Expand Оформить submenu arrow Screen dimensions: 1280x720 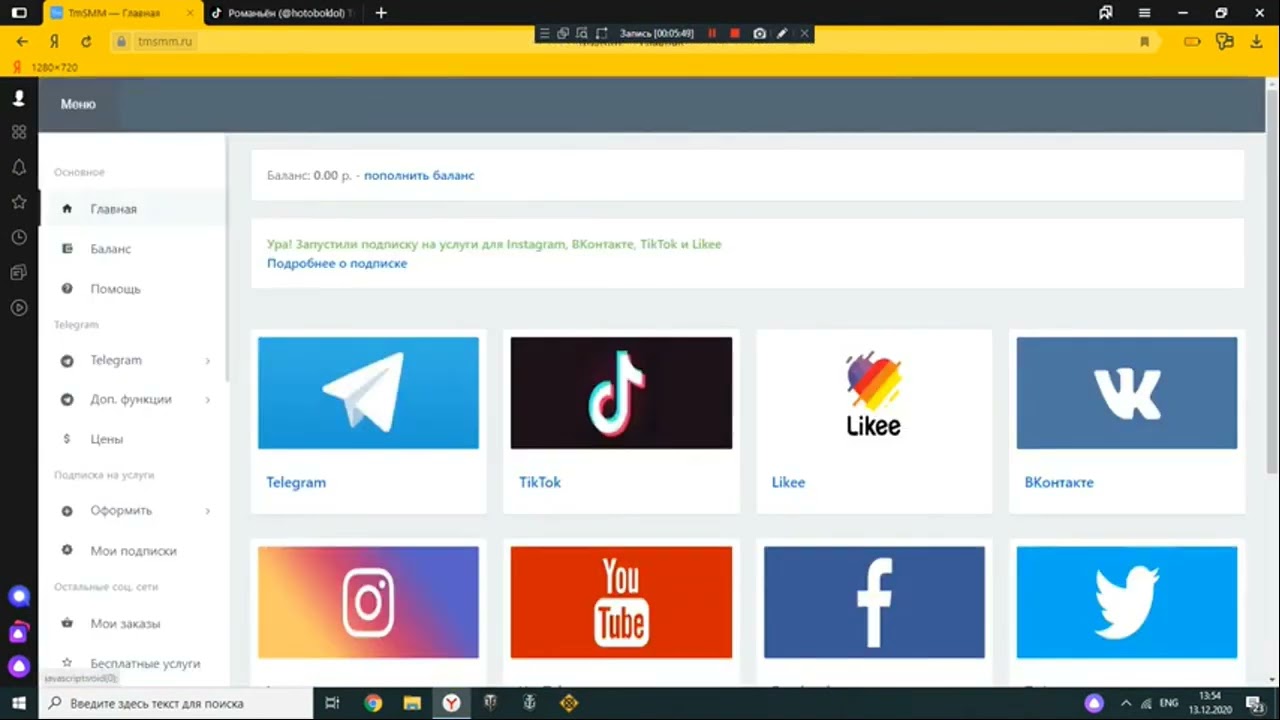tap(208, 511)
